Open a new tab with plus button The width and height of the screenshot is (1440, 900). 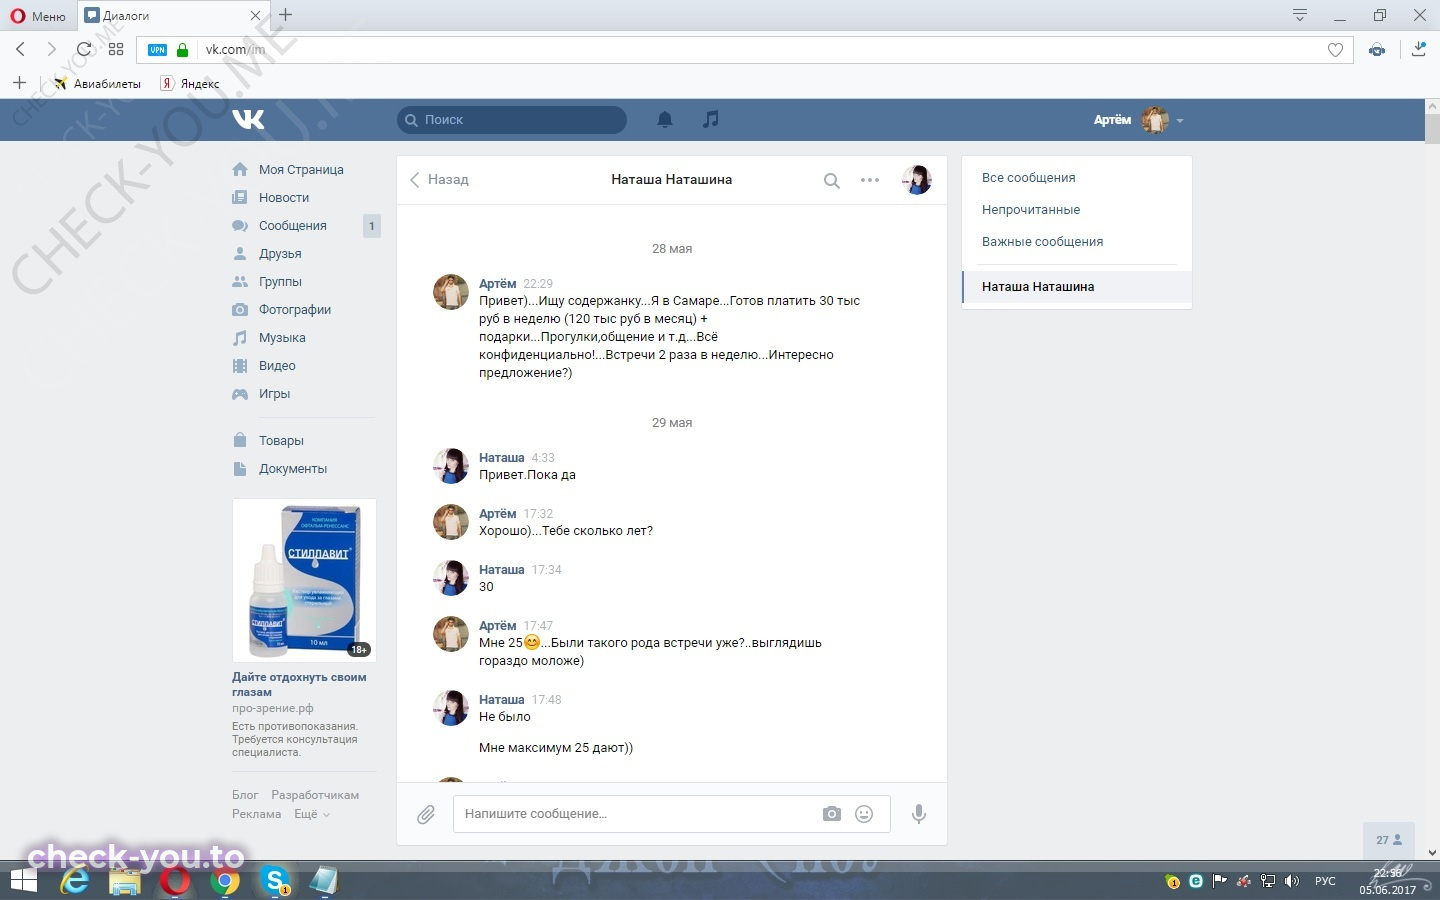pos(286,15)
